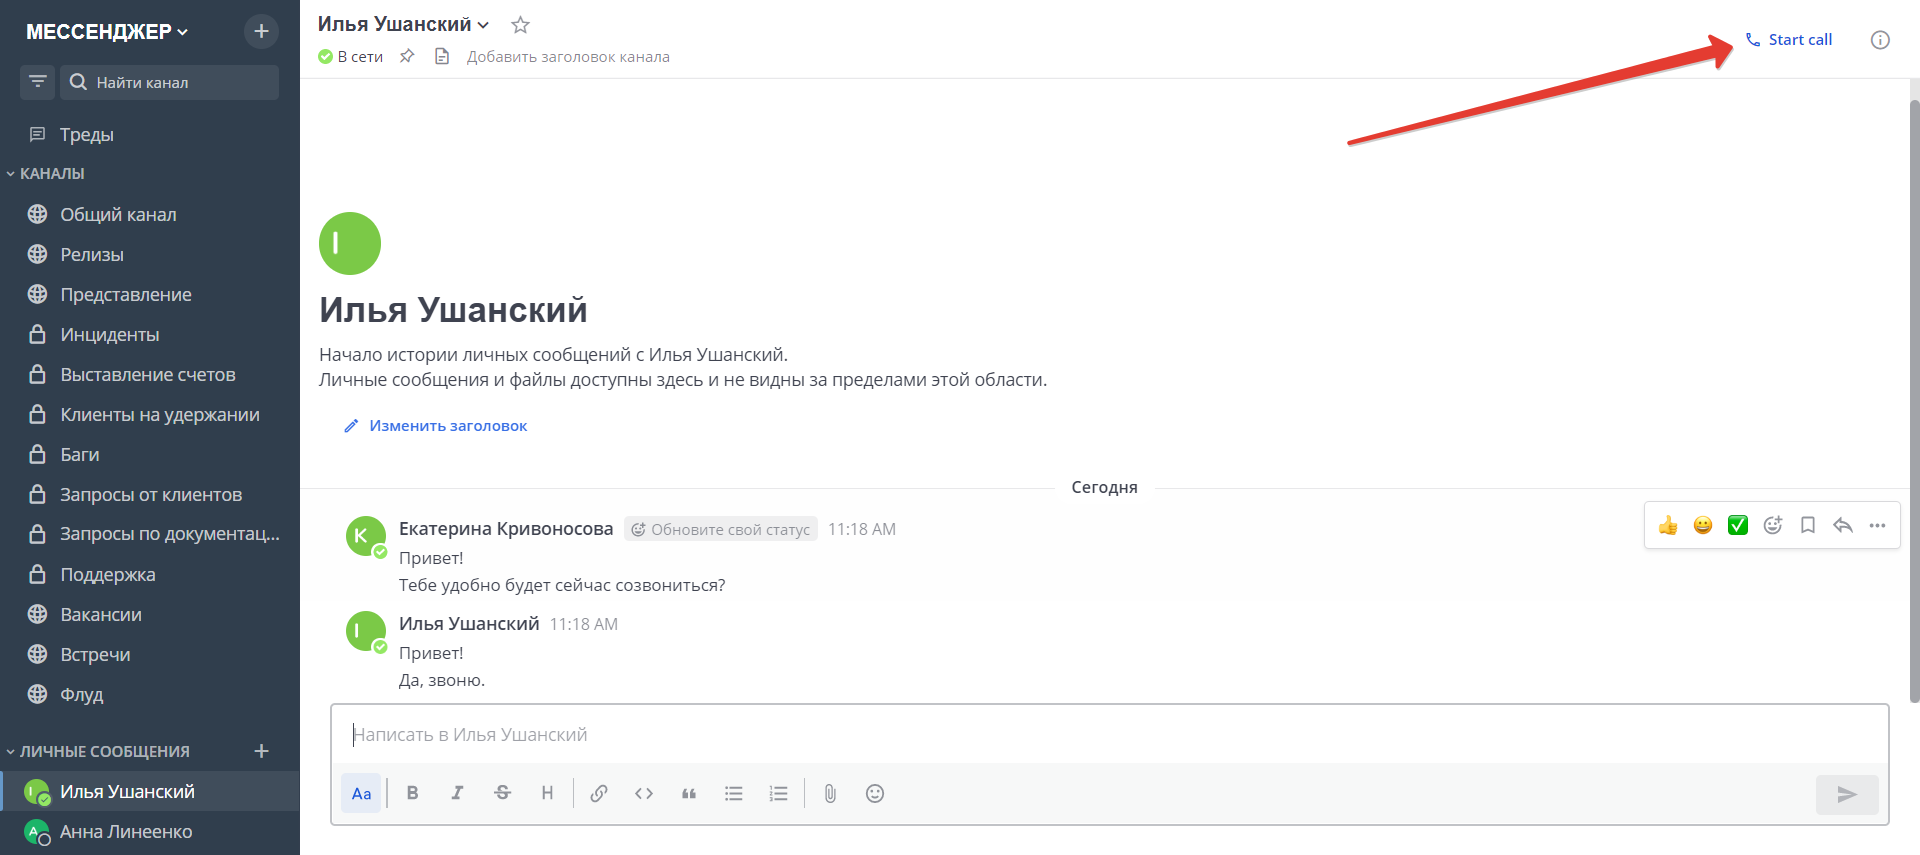1920x855 pixels.
Task: Open Баги channel
Action: click(x=150, y=454)
